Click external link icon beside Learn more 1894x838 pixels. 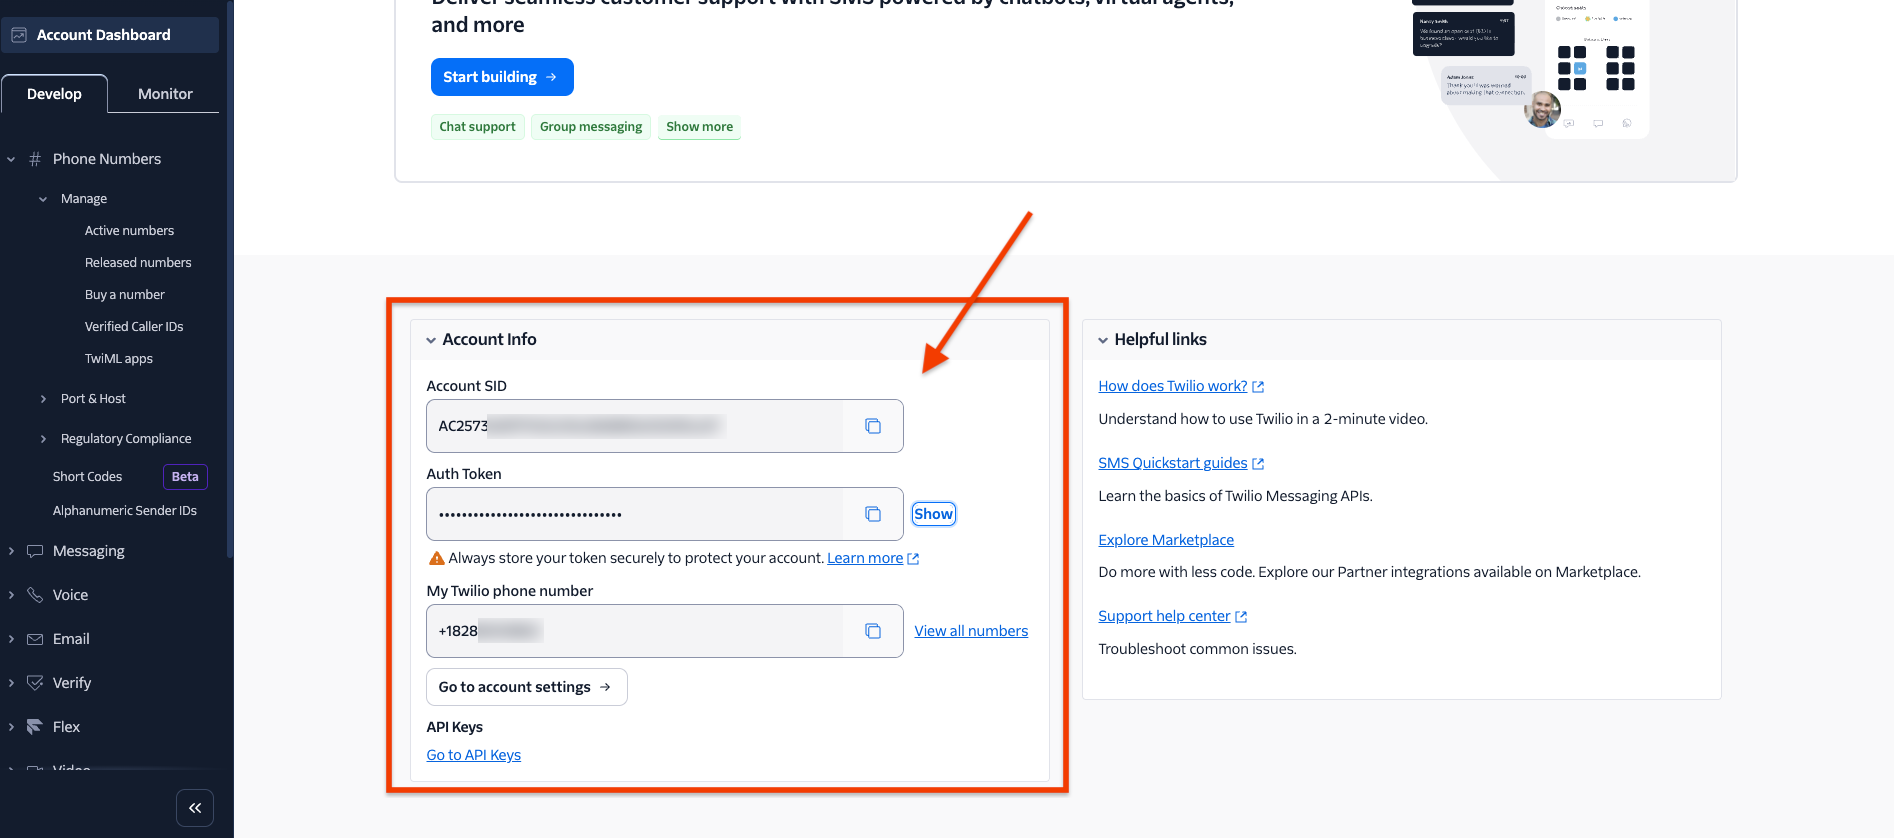pyautogui.click(x=913, y=559)
